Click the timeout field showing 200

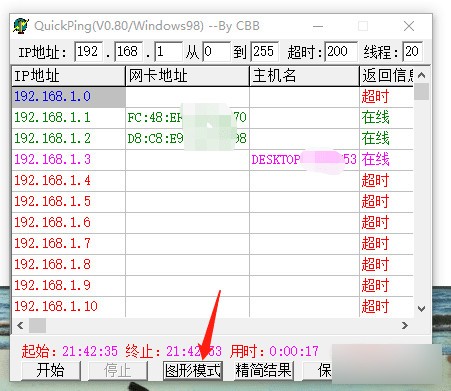point(341,52)
